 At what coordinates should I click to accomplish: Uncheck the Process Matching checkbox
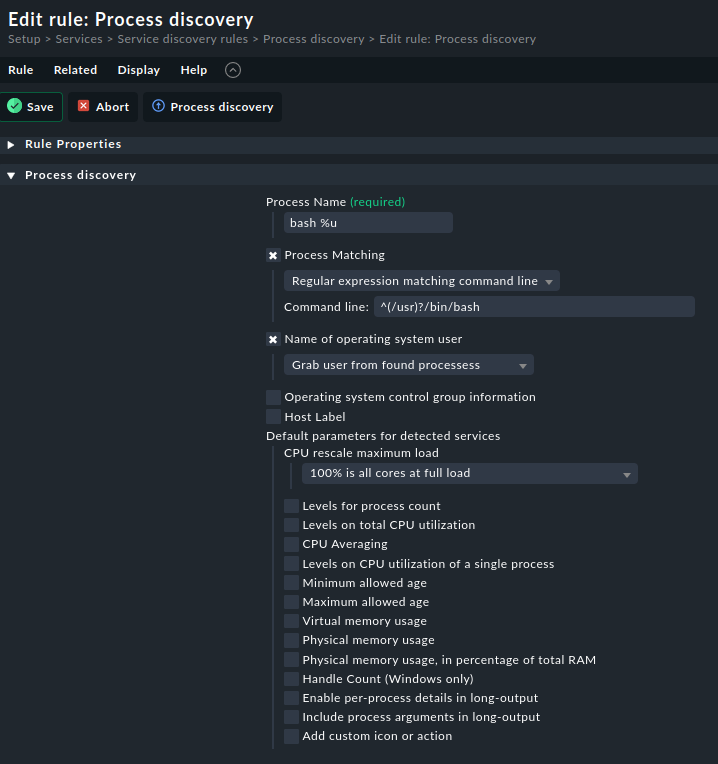pyautogui.click(x=273, y=255)
